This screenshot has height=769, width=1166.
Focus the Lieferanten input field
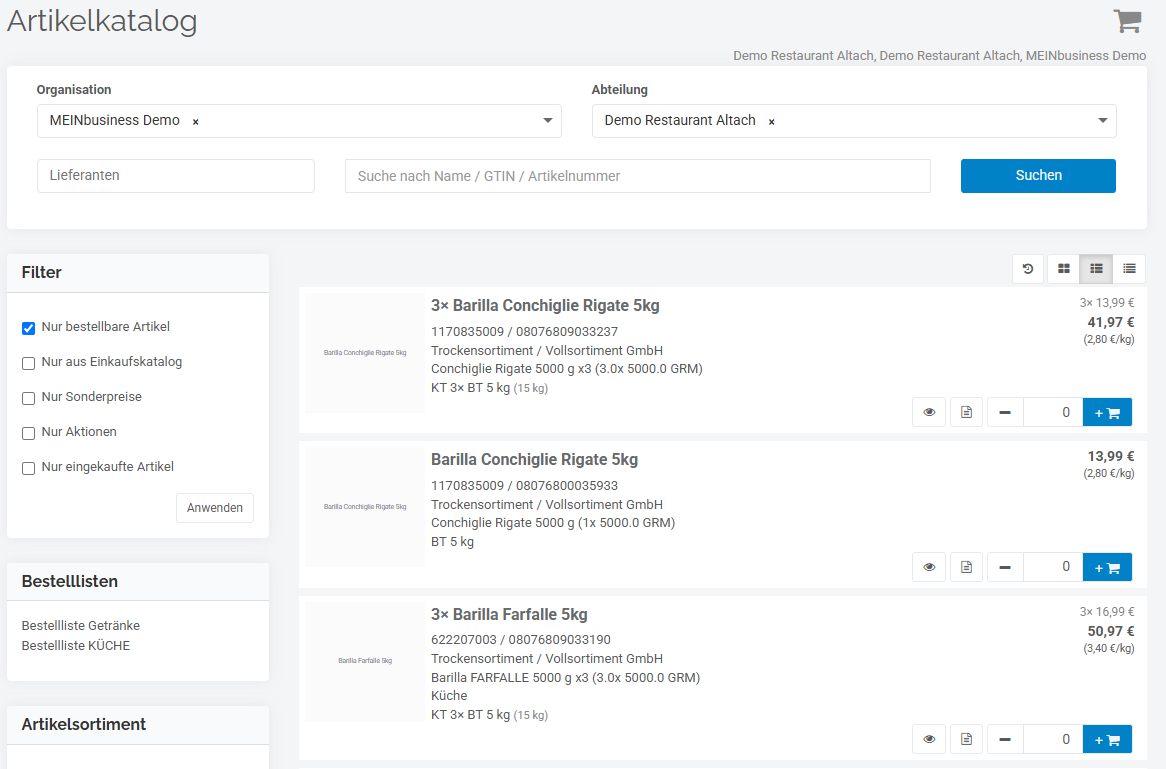175,176
